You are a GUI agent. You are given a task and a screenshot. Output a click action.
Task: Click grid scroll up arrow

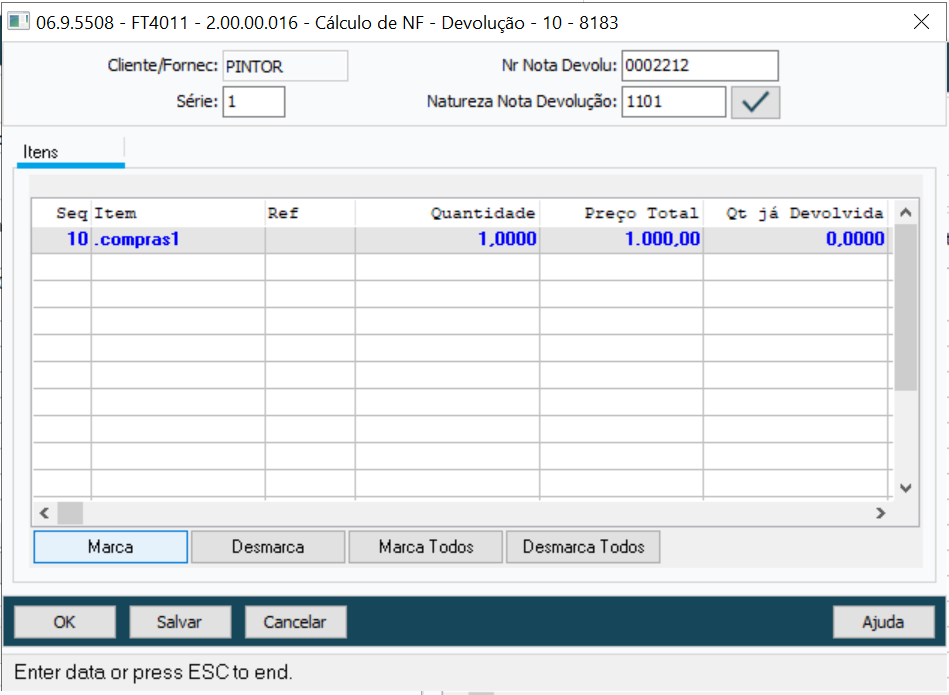pos(905,212)
